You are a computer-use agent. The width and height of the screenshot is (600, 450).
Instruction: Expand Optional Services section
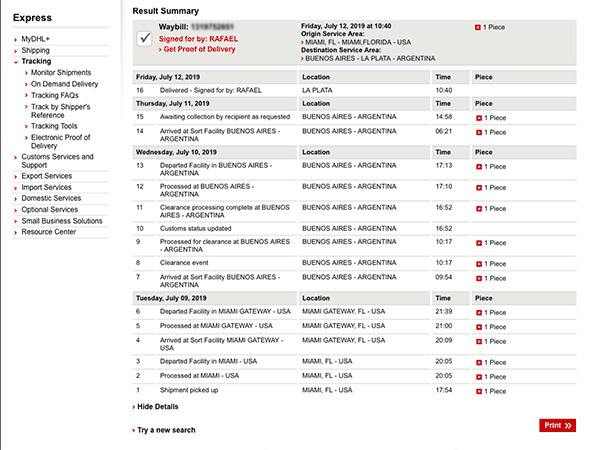point(50,210)
